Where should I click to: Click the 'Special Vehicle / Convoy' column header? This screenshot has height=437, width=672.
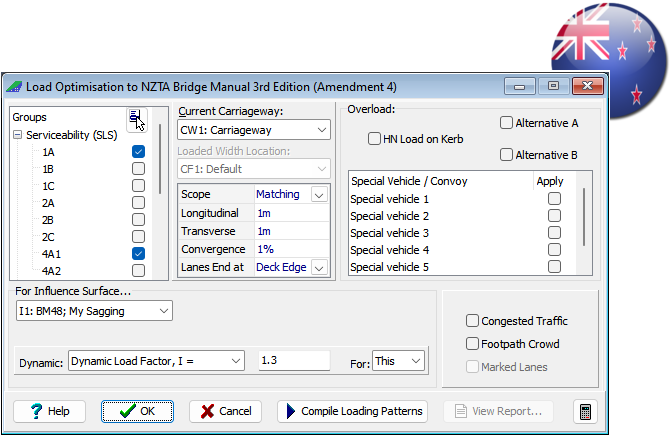click(409, 181)
